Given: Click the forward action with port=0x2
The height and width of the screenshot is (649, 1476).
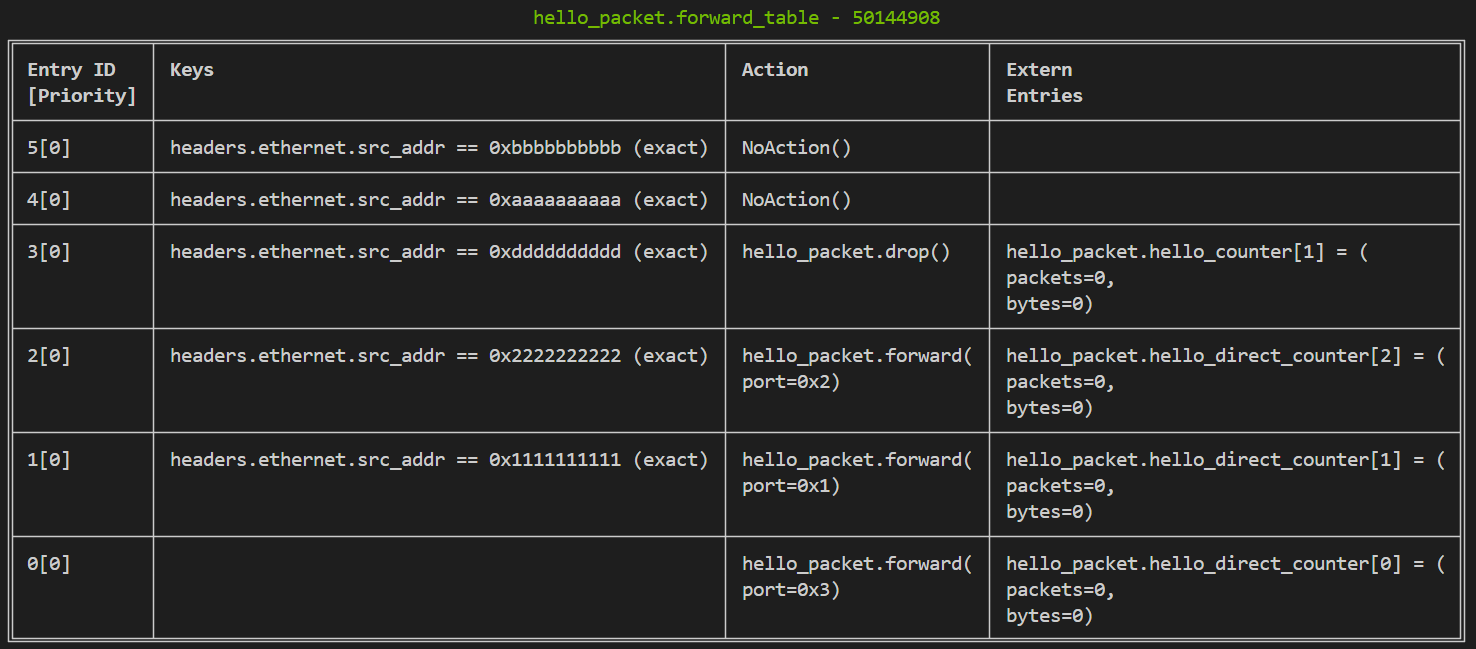Looking at the screenshot, I should coord(857,369).
